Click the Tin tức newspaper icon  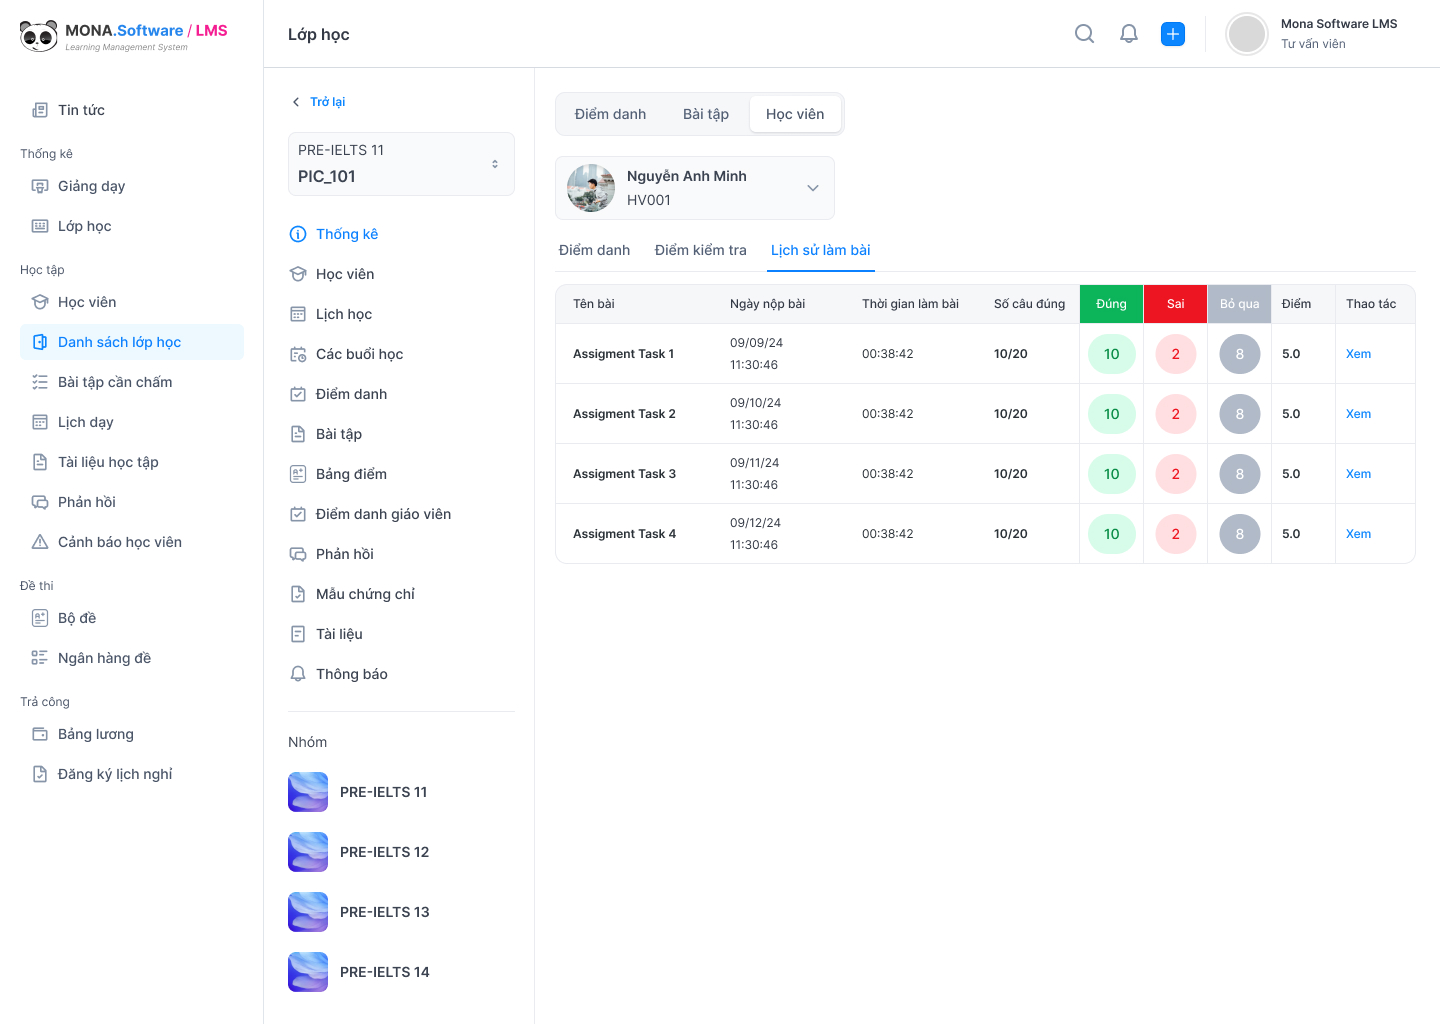point(40,110)
